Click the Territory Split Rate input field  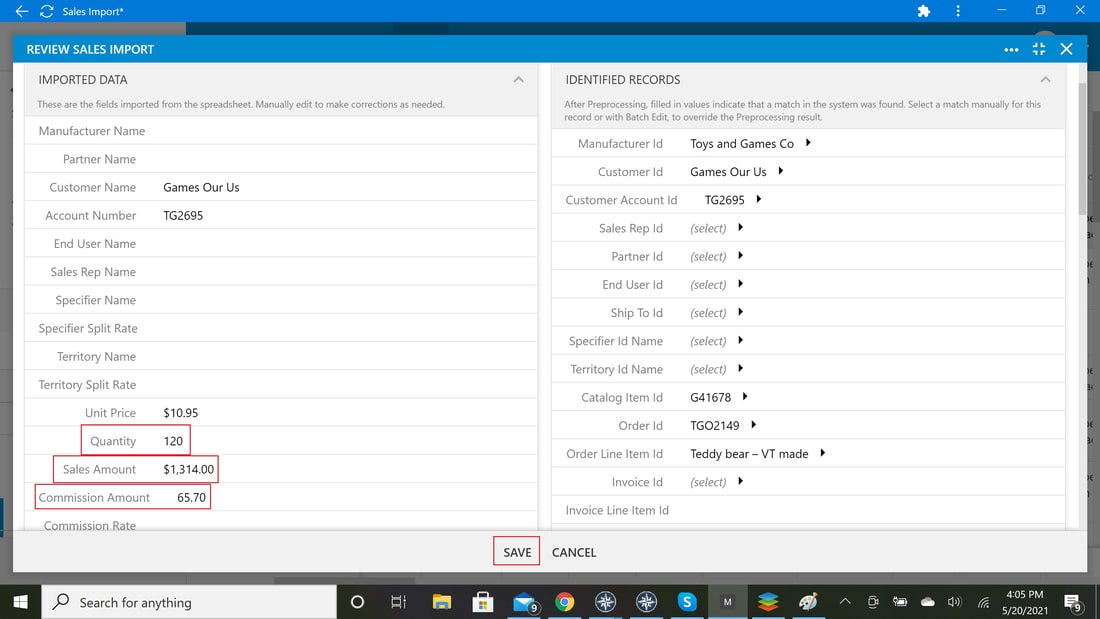[x=347, y=385]
